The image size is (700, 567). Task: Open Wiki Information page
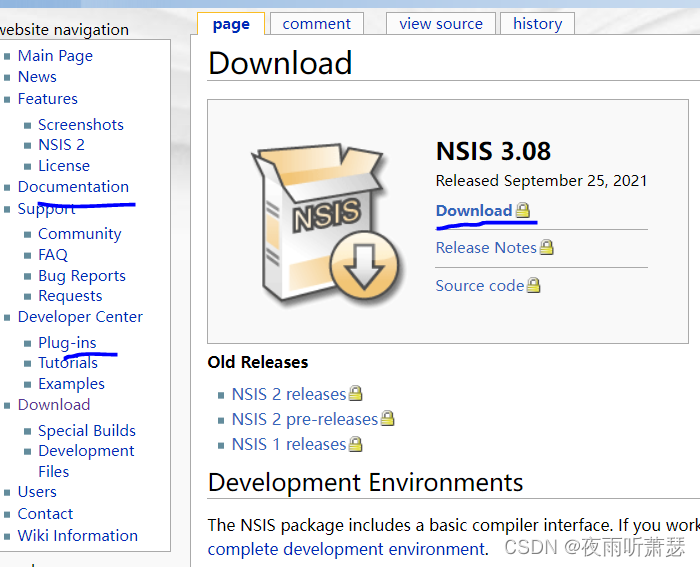click(78, 535)
